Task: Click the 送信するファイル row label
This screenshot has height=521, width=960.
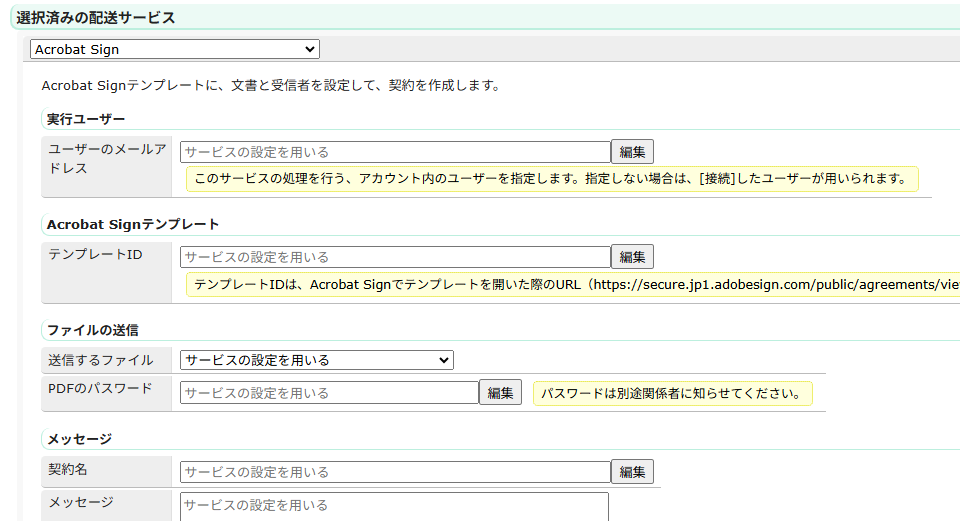Action: click(x=100, y=360)
